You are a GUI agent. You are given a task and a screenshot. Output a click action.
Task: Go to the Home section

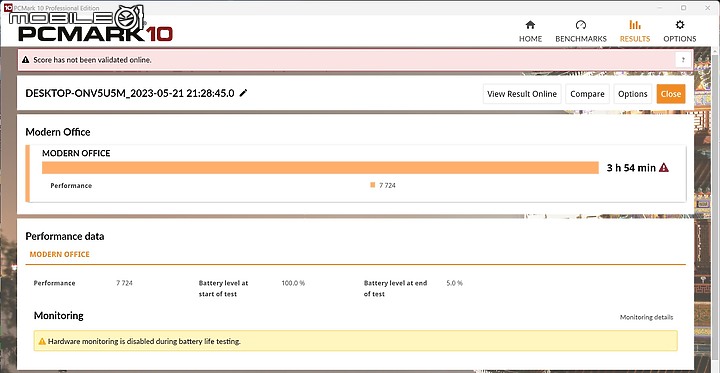click(530, 31)
